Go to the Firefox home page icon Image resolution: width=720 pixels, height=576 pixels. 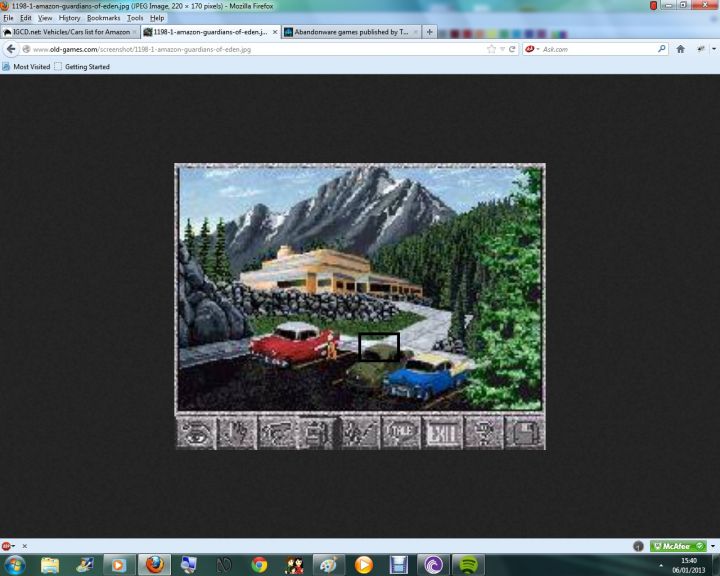click(681, 49)
